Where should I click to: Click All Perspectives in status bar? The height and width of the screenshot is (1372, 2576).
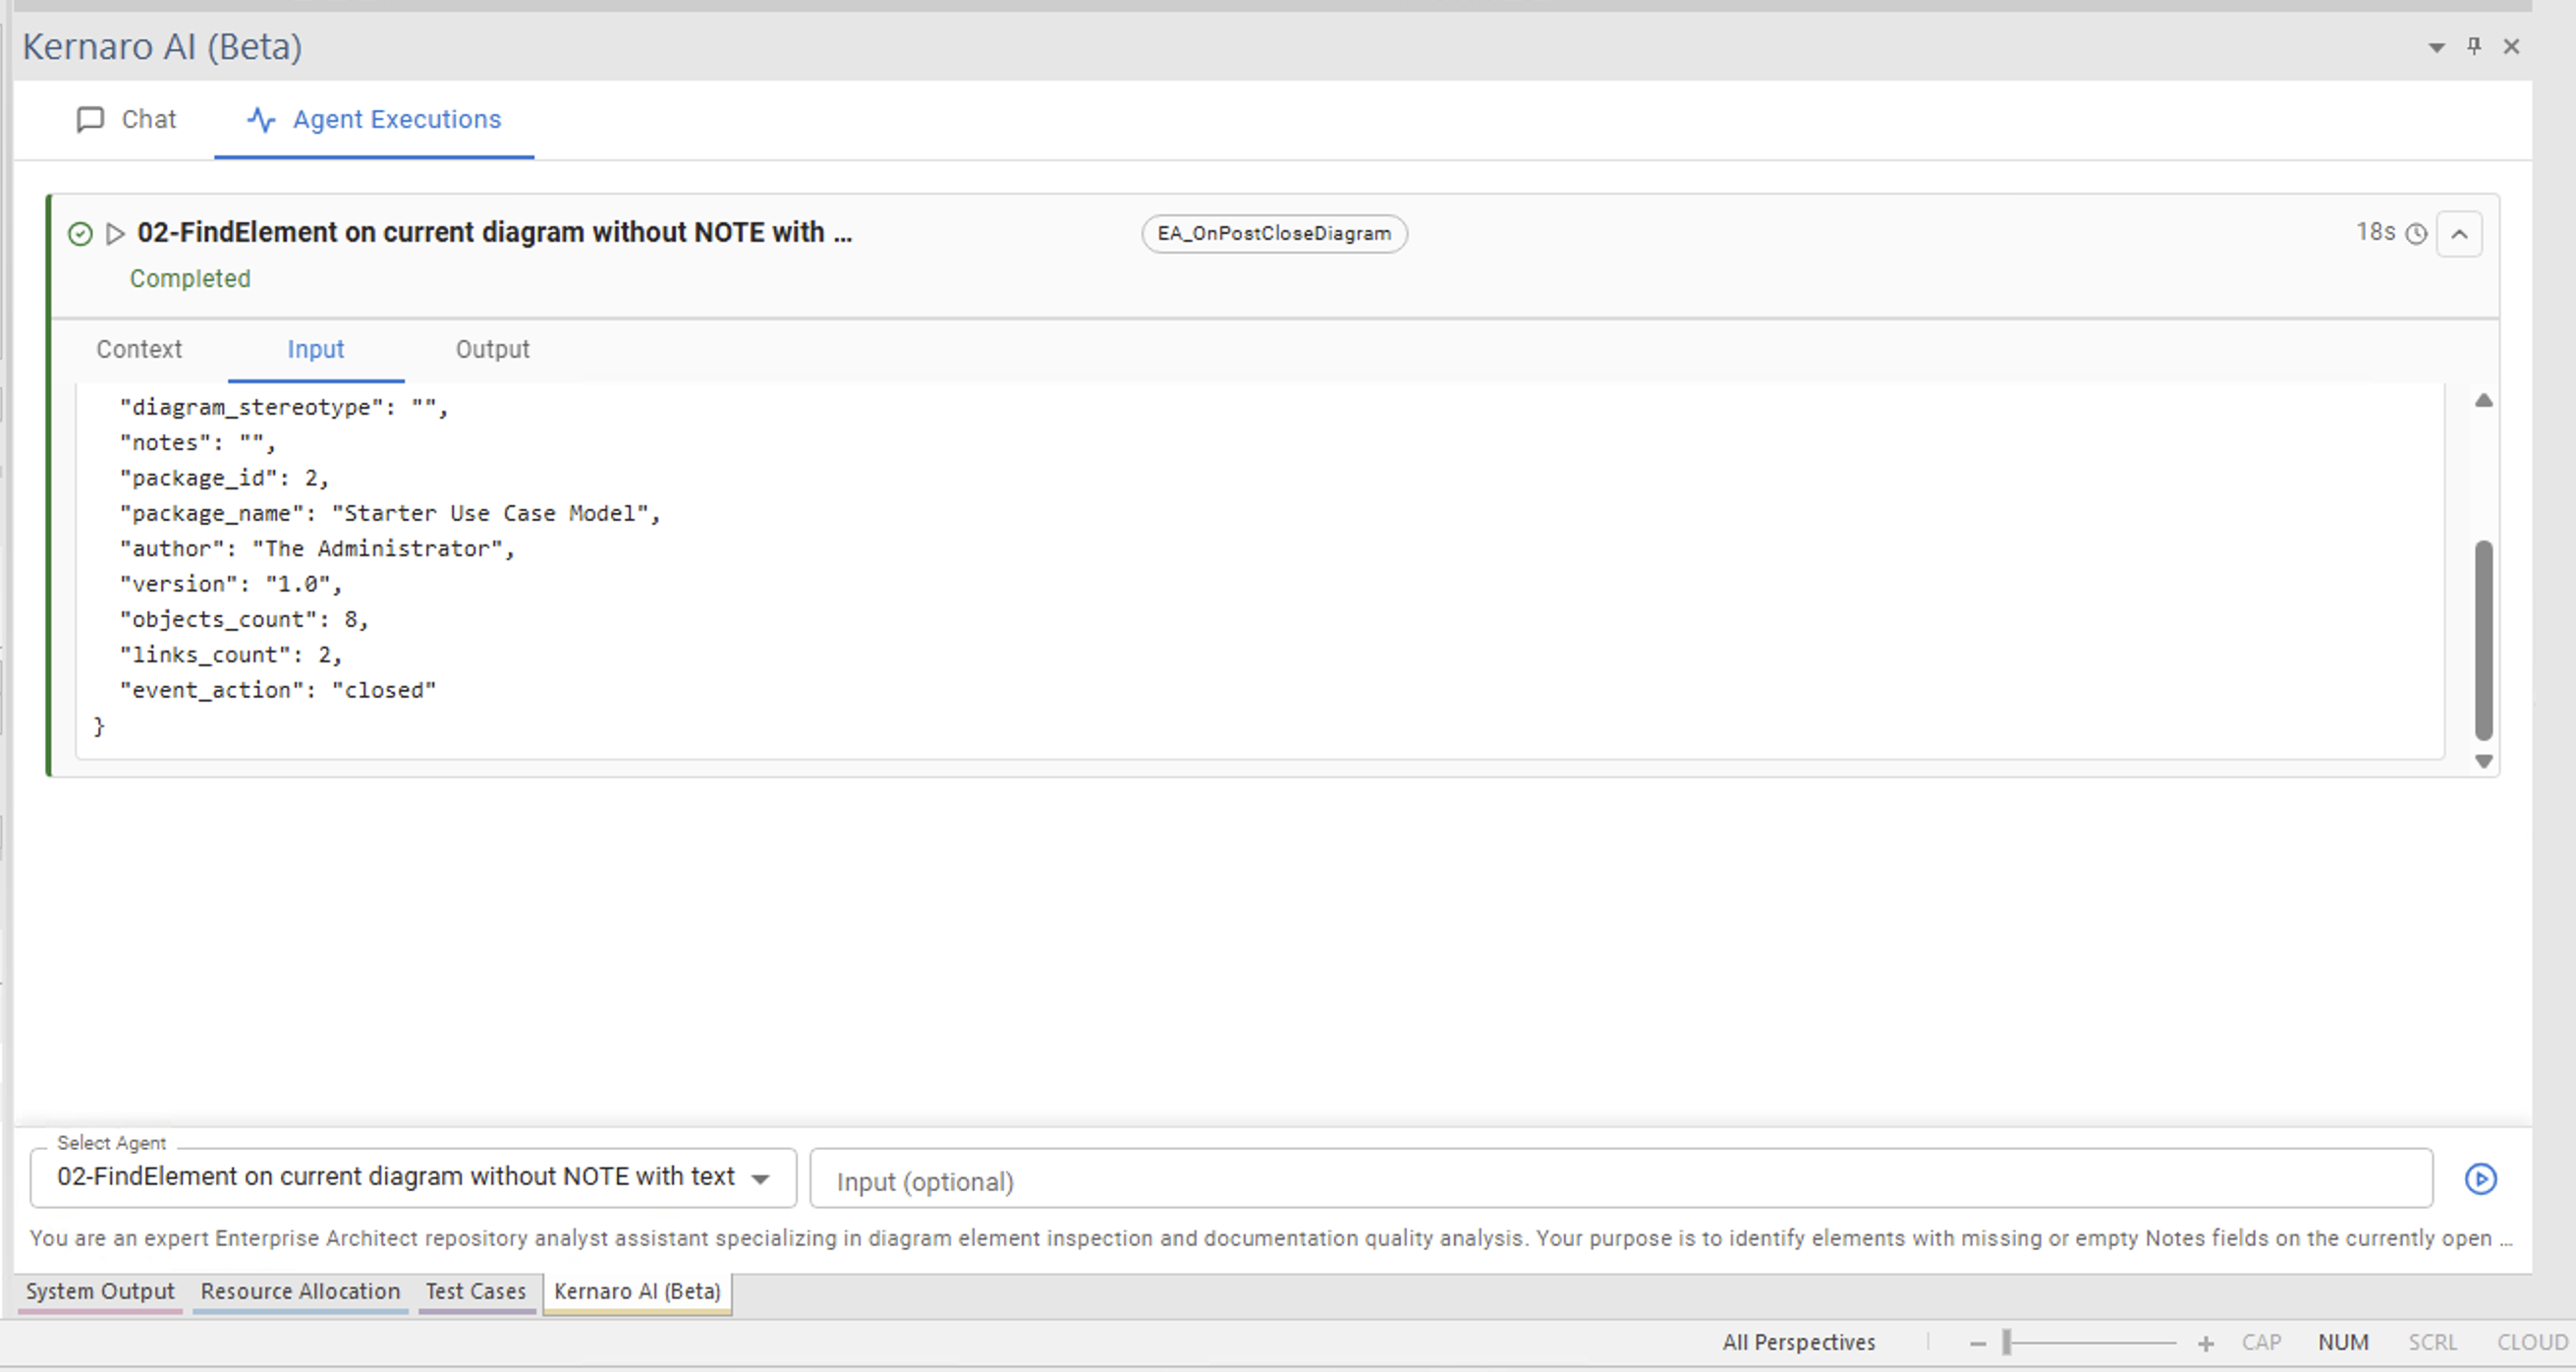click(1798, 1342)
